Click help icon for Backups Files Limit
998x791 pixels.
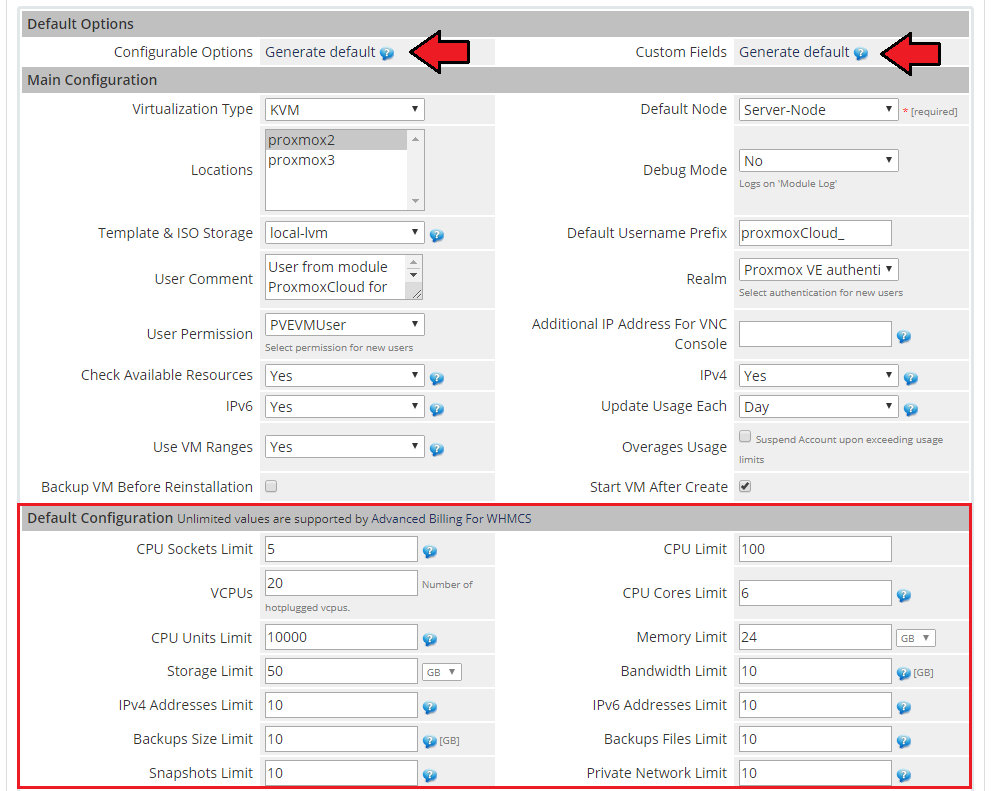click(904, 741)
